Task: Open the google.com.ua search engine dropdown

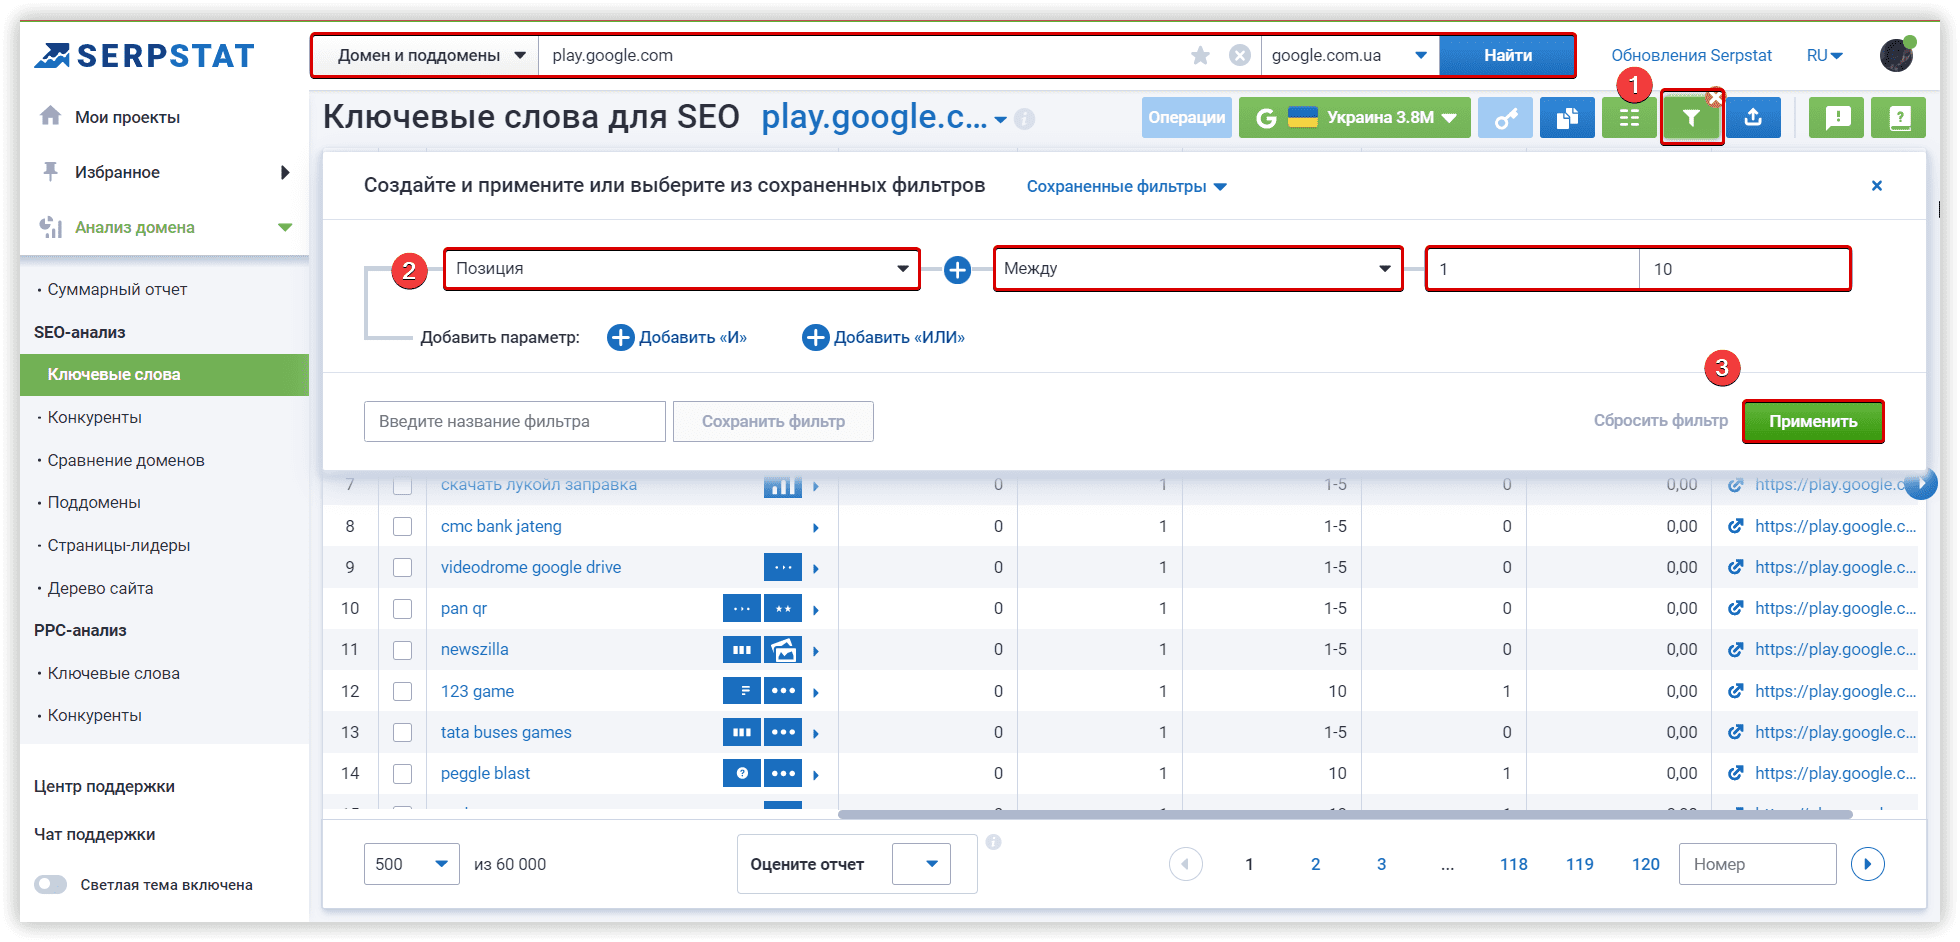Action: pos(1350,56)
